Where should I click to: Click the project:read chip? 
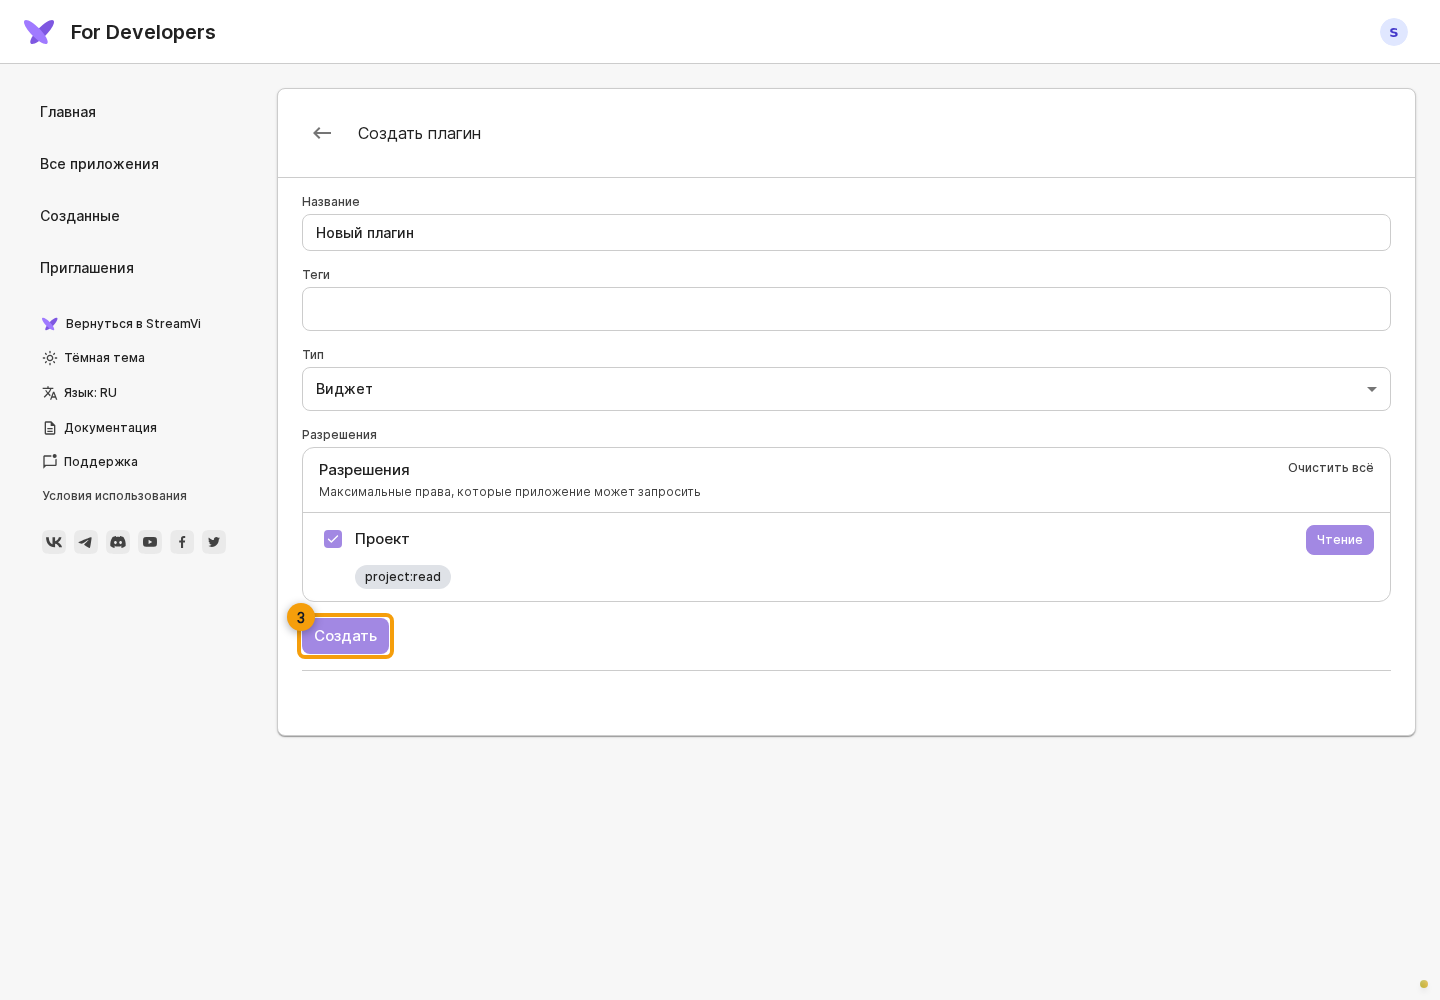pyautogui.click(x=403, y=577)
